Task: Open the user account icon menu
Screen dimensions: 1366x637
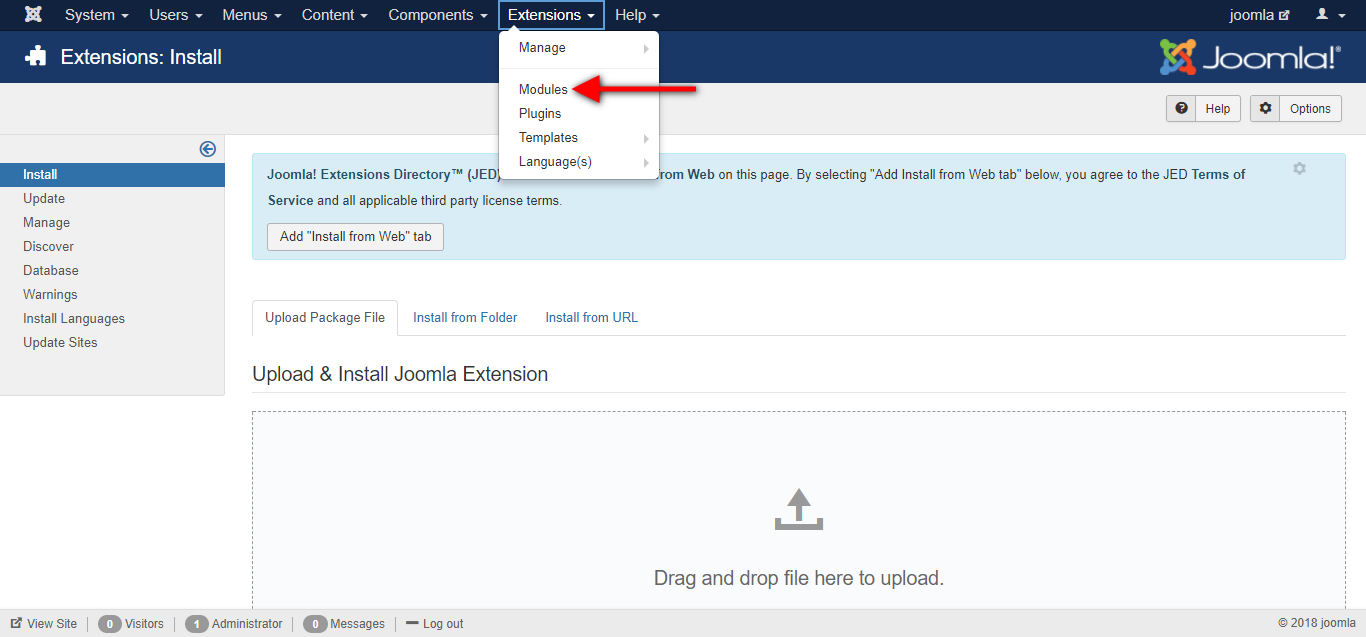Action: [1331, 15]
